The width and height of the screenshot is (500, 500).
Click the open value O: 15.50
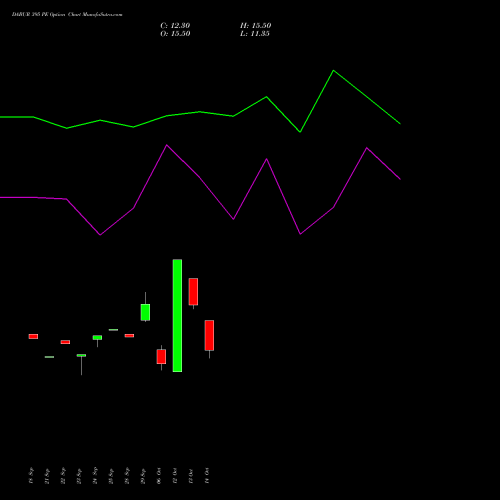point(175,34)
